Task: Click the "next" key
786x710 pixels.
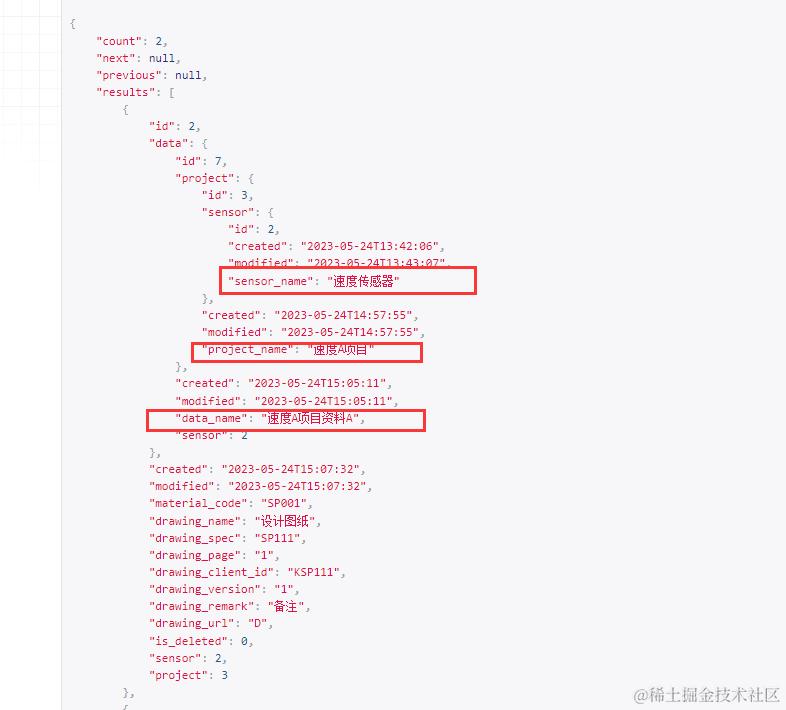Action: [x=116, y=58]
